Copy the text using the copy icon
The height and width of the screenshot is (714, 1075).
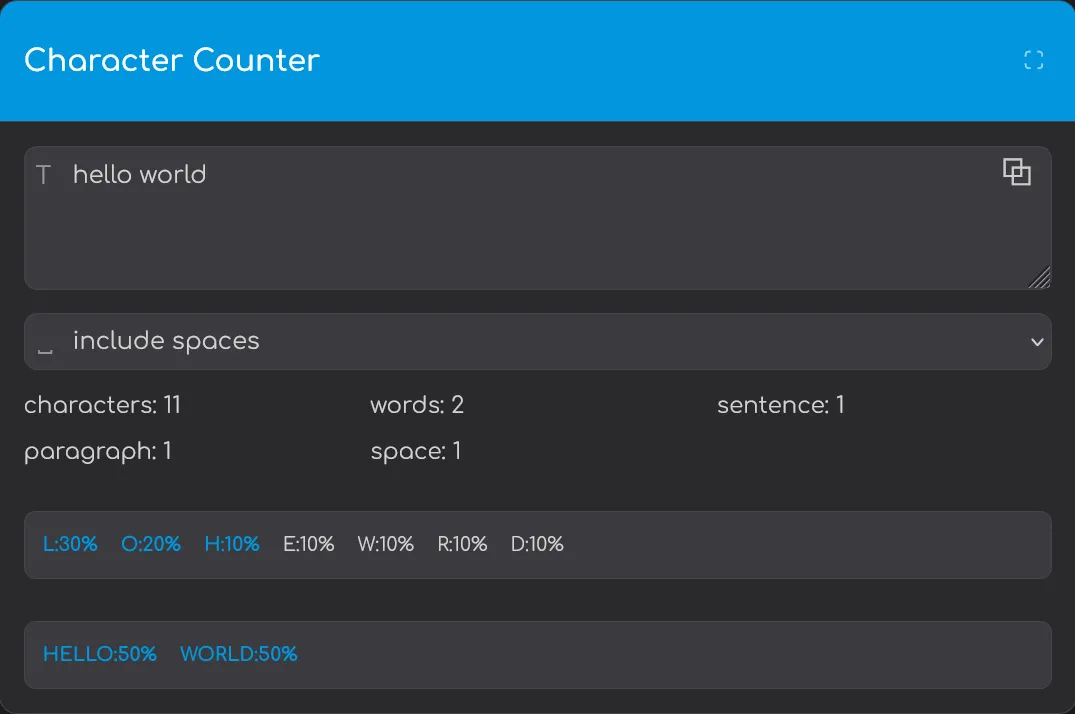(x=1016, y=172)
